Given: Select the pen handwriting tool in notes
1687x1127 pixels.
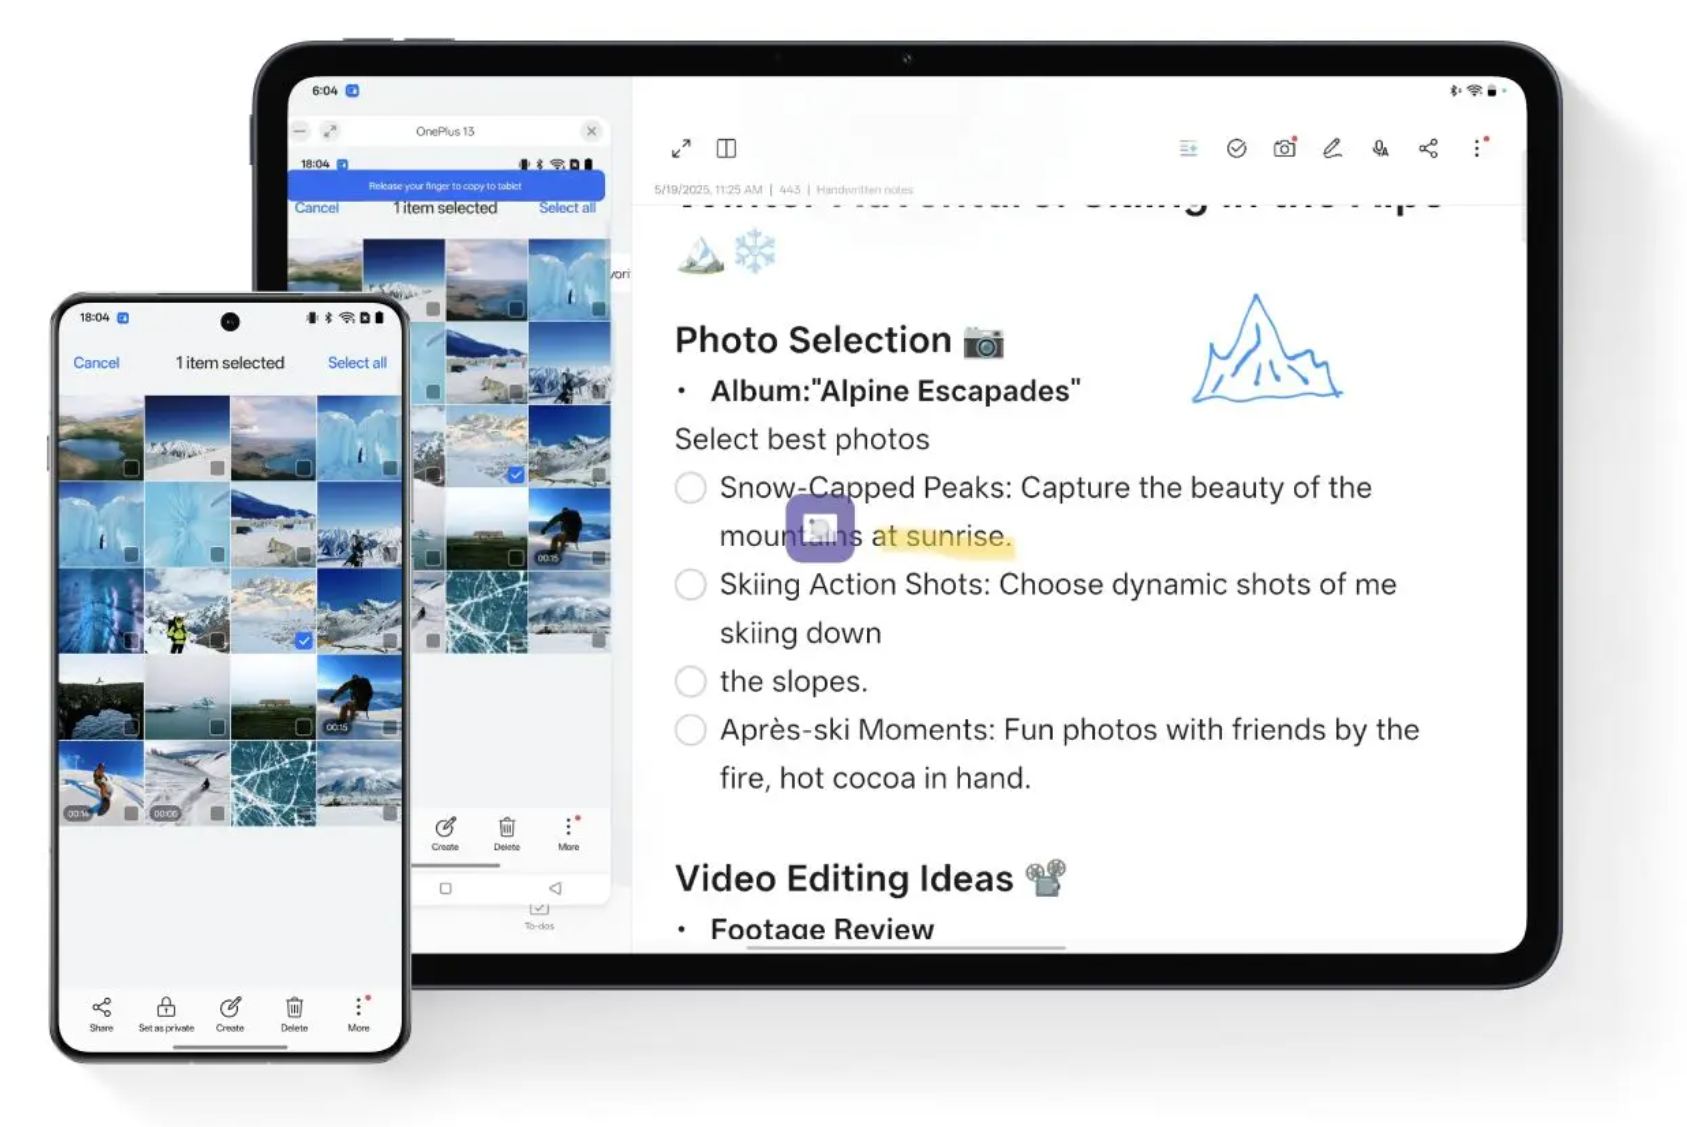Looking at the screenshot, I should coord(1332,149).
